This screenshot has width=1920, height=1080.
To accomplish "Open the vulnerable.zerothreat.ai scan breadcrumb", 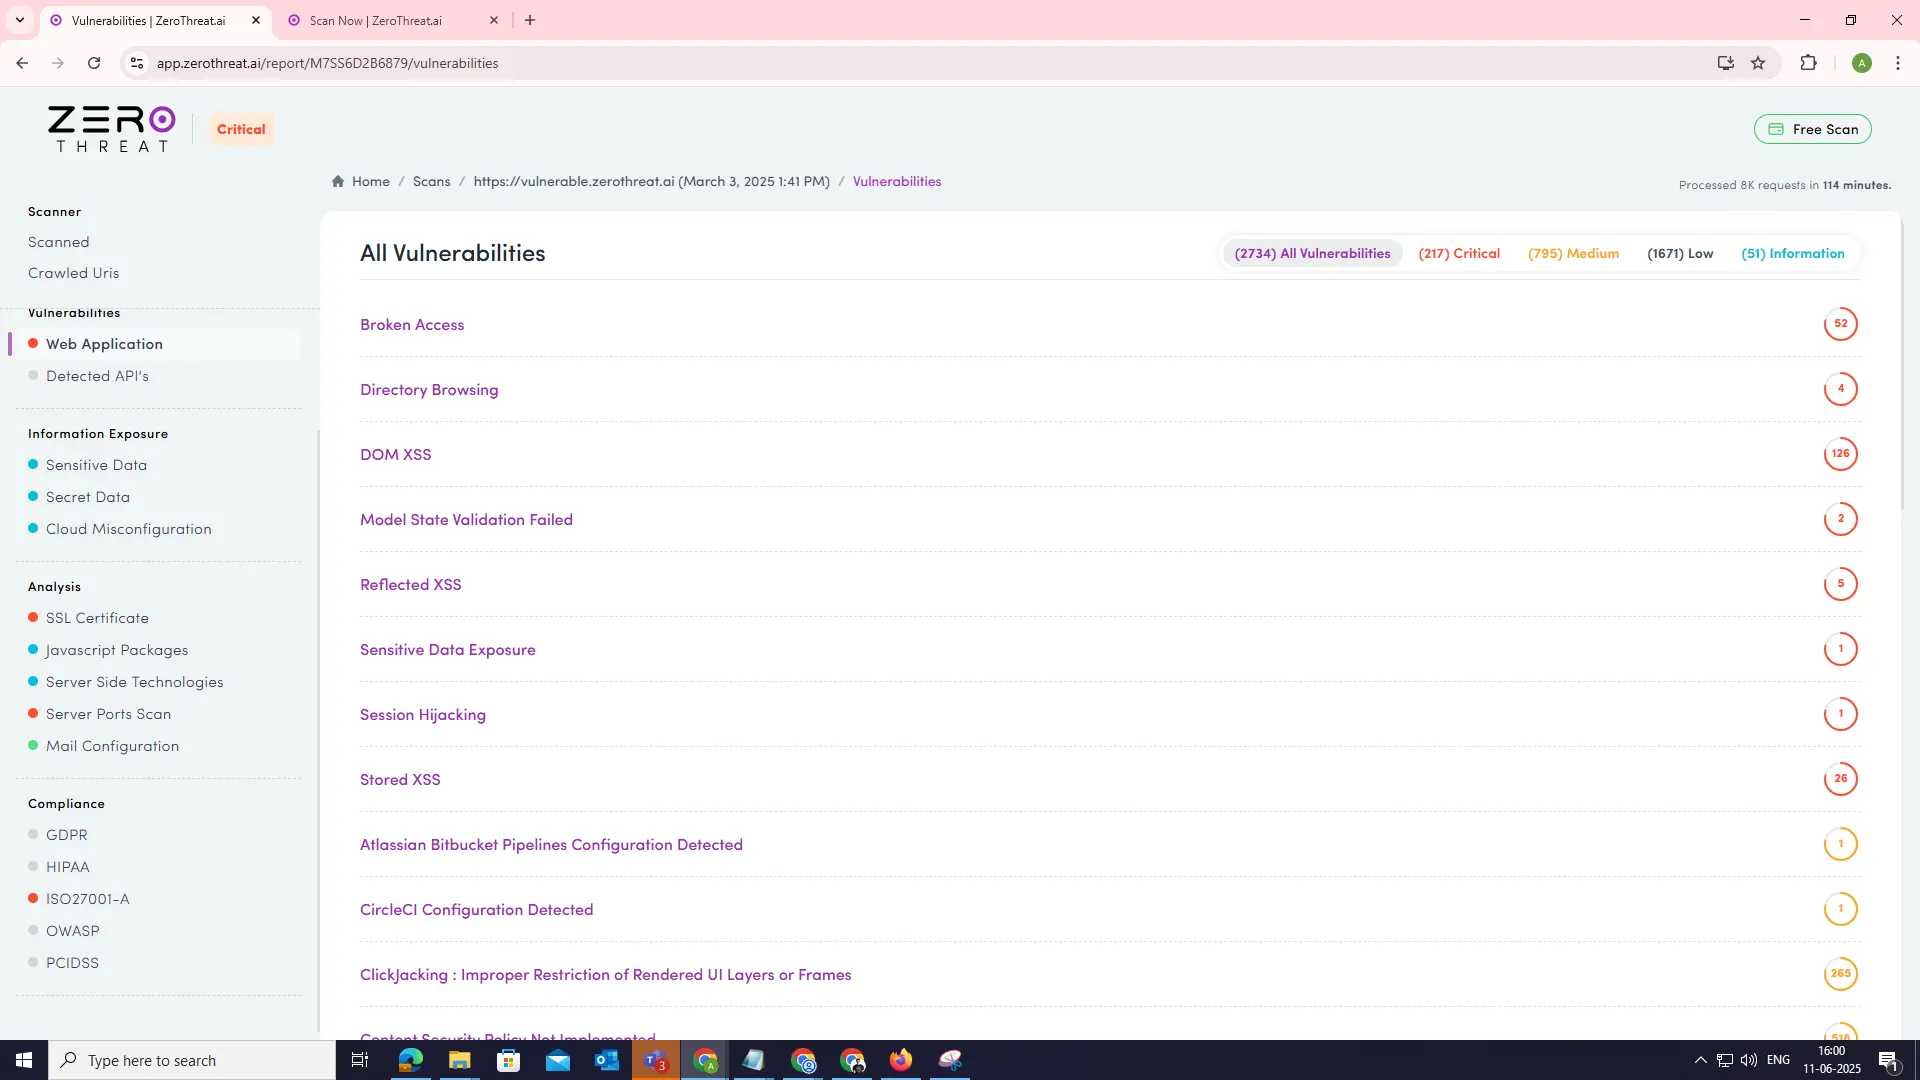I will click(651, 181).
